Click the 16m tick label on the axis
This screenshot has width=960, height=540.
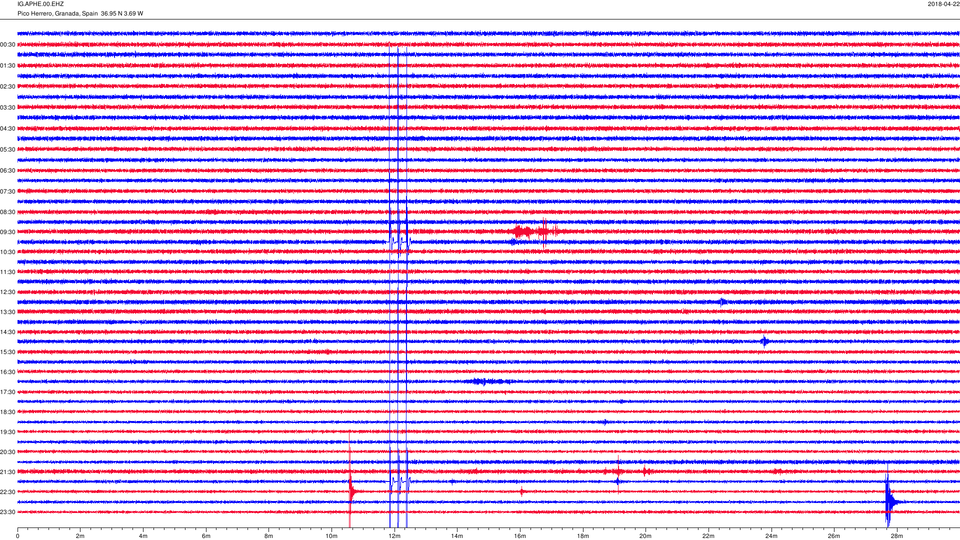click(520, 536)
